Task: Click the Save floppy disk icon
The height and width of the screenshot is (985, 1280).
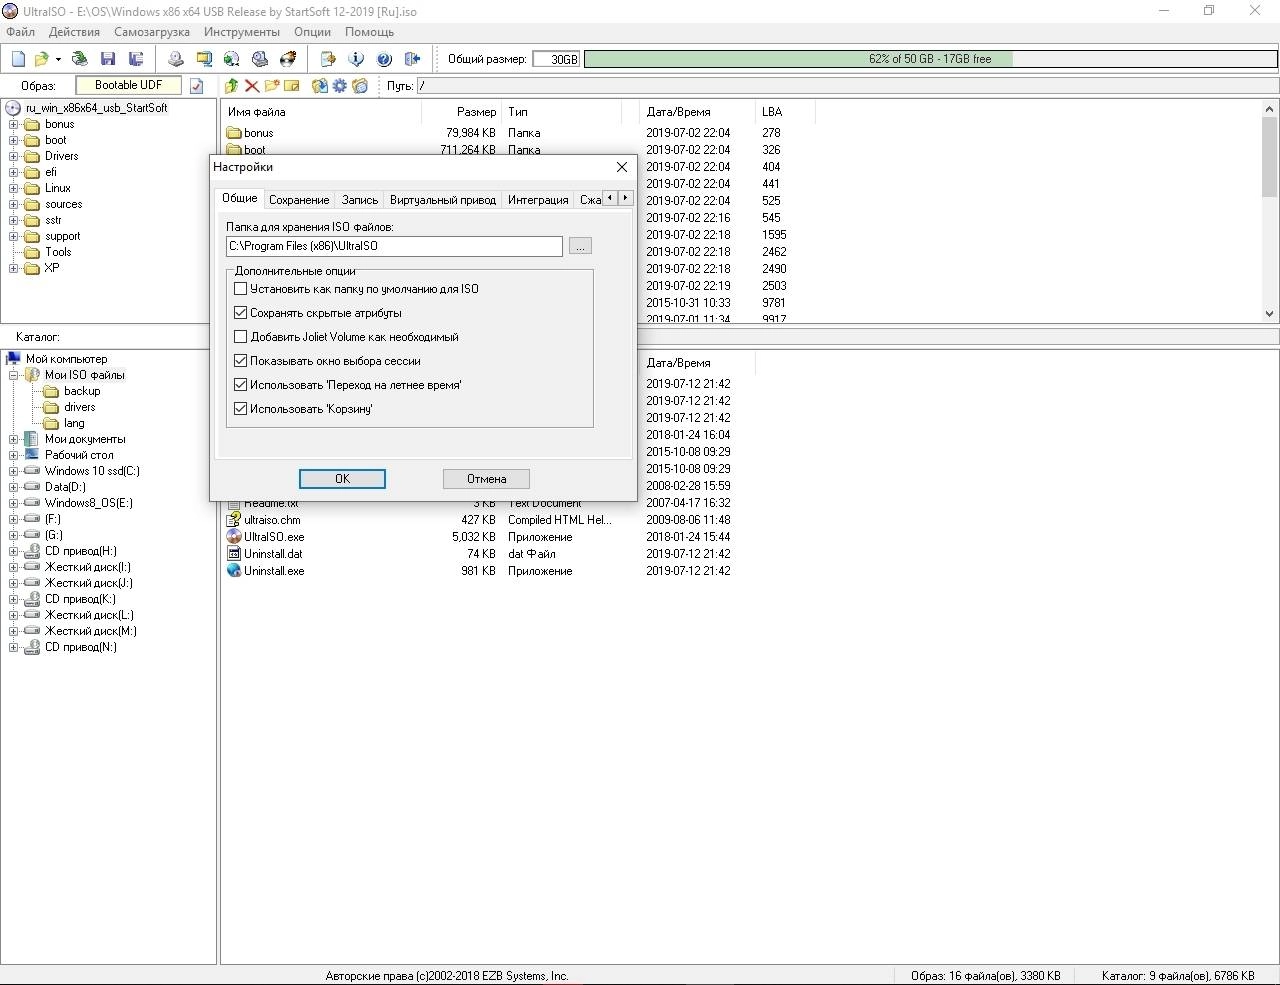Action: 108,59
